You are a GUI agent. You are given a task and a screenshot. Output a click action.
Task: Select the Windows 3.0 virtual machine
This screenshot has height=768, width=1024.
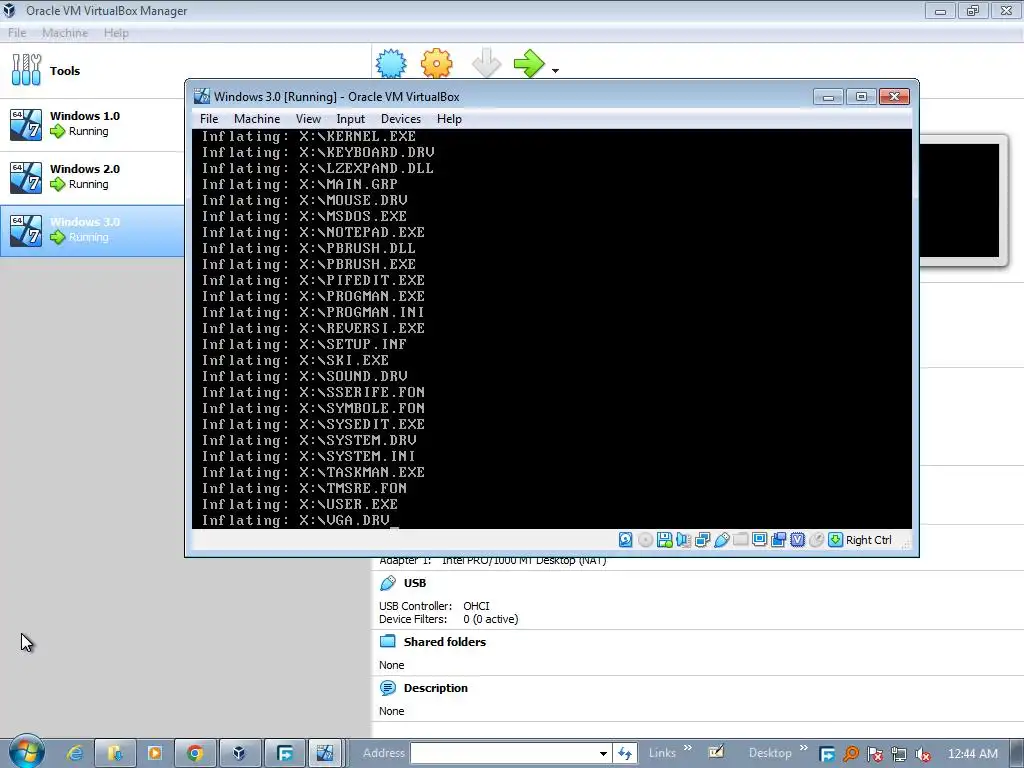point(92,231)
